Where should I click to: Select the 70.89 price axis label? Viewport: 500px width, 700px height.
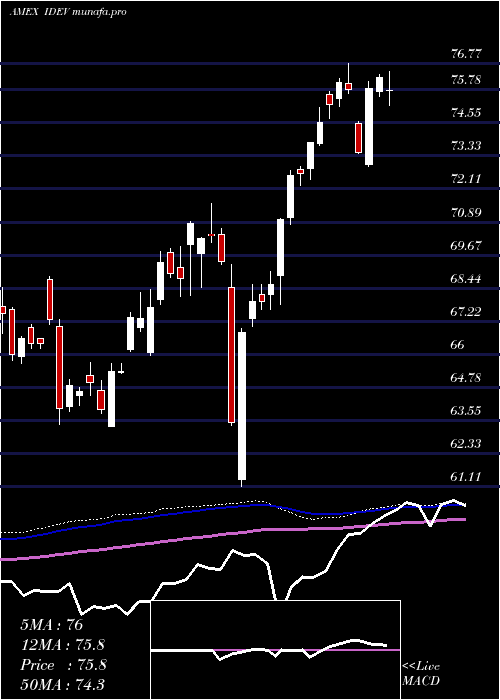[x=466, y=212]
